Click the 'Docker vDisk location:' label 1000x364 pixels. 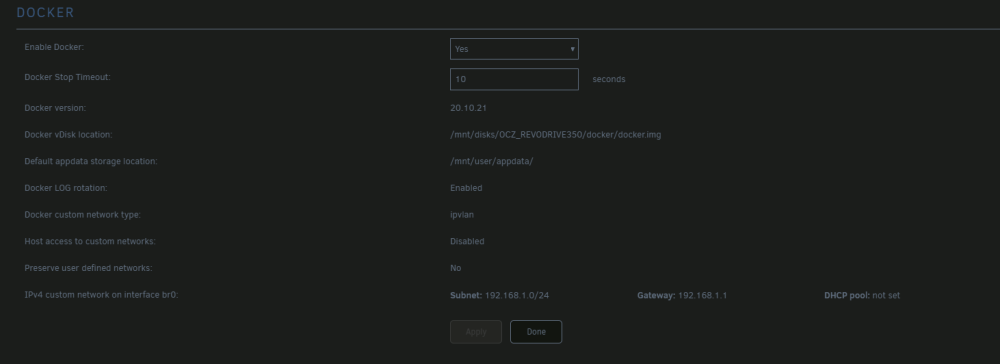tap(68, 135)
